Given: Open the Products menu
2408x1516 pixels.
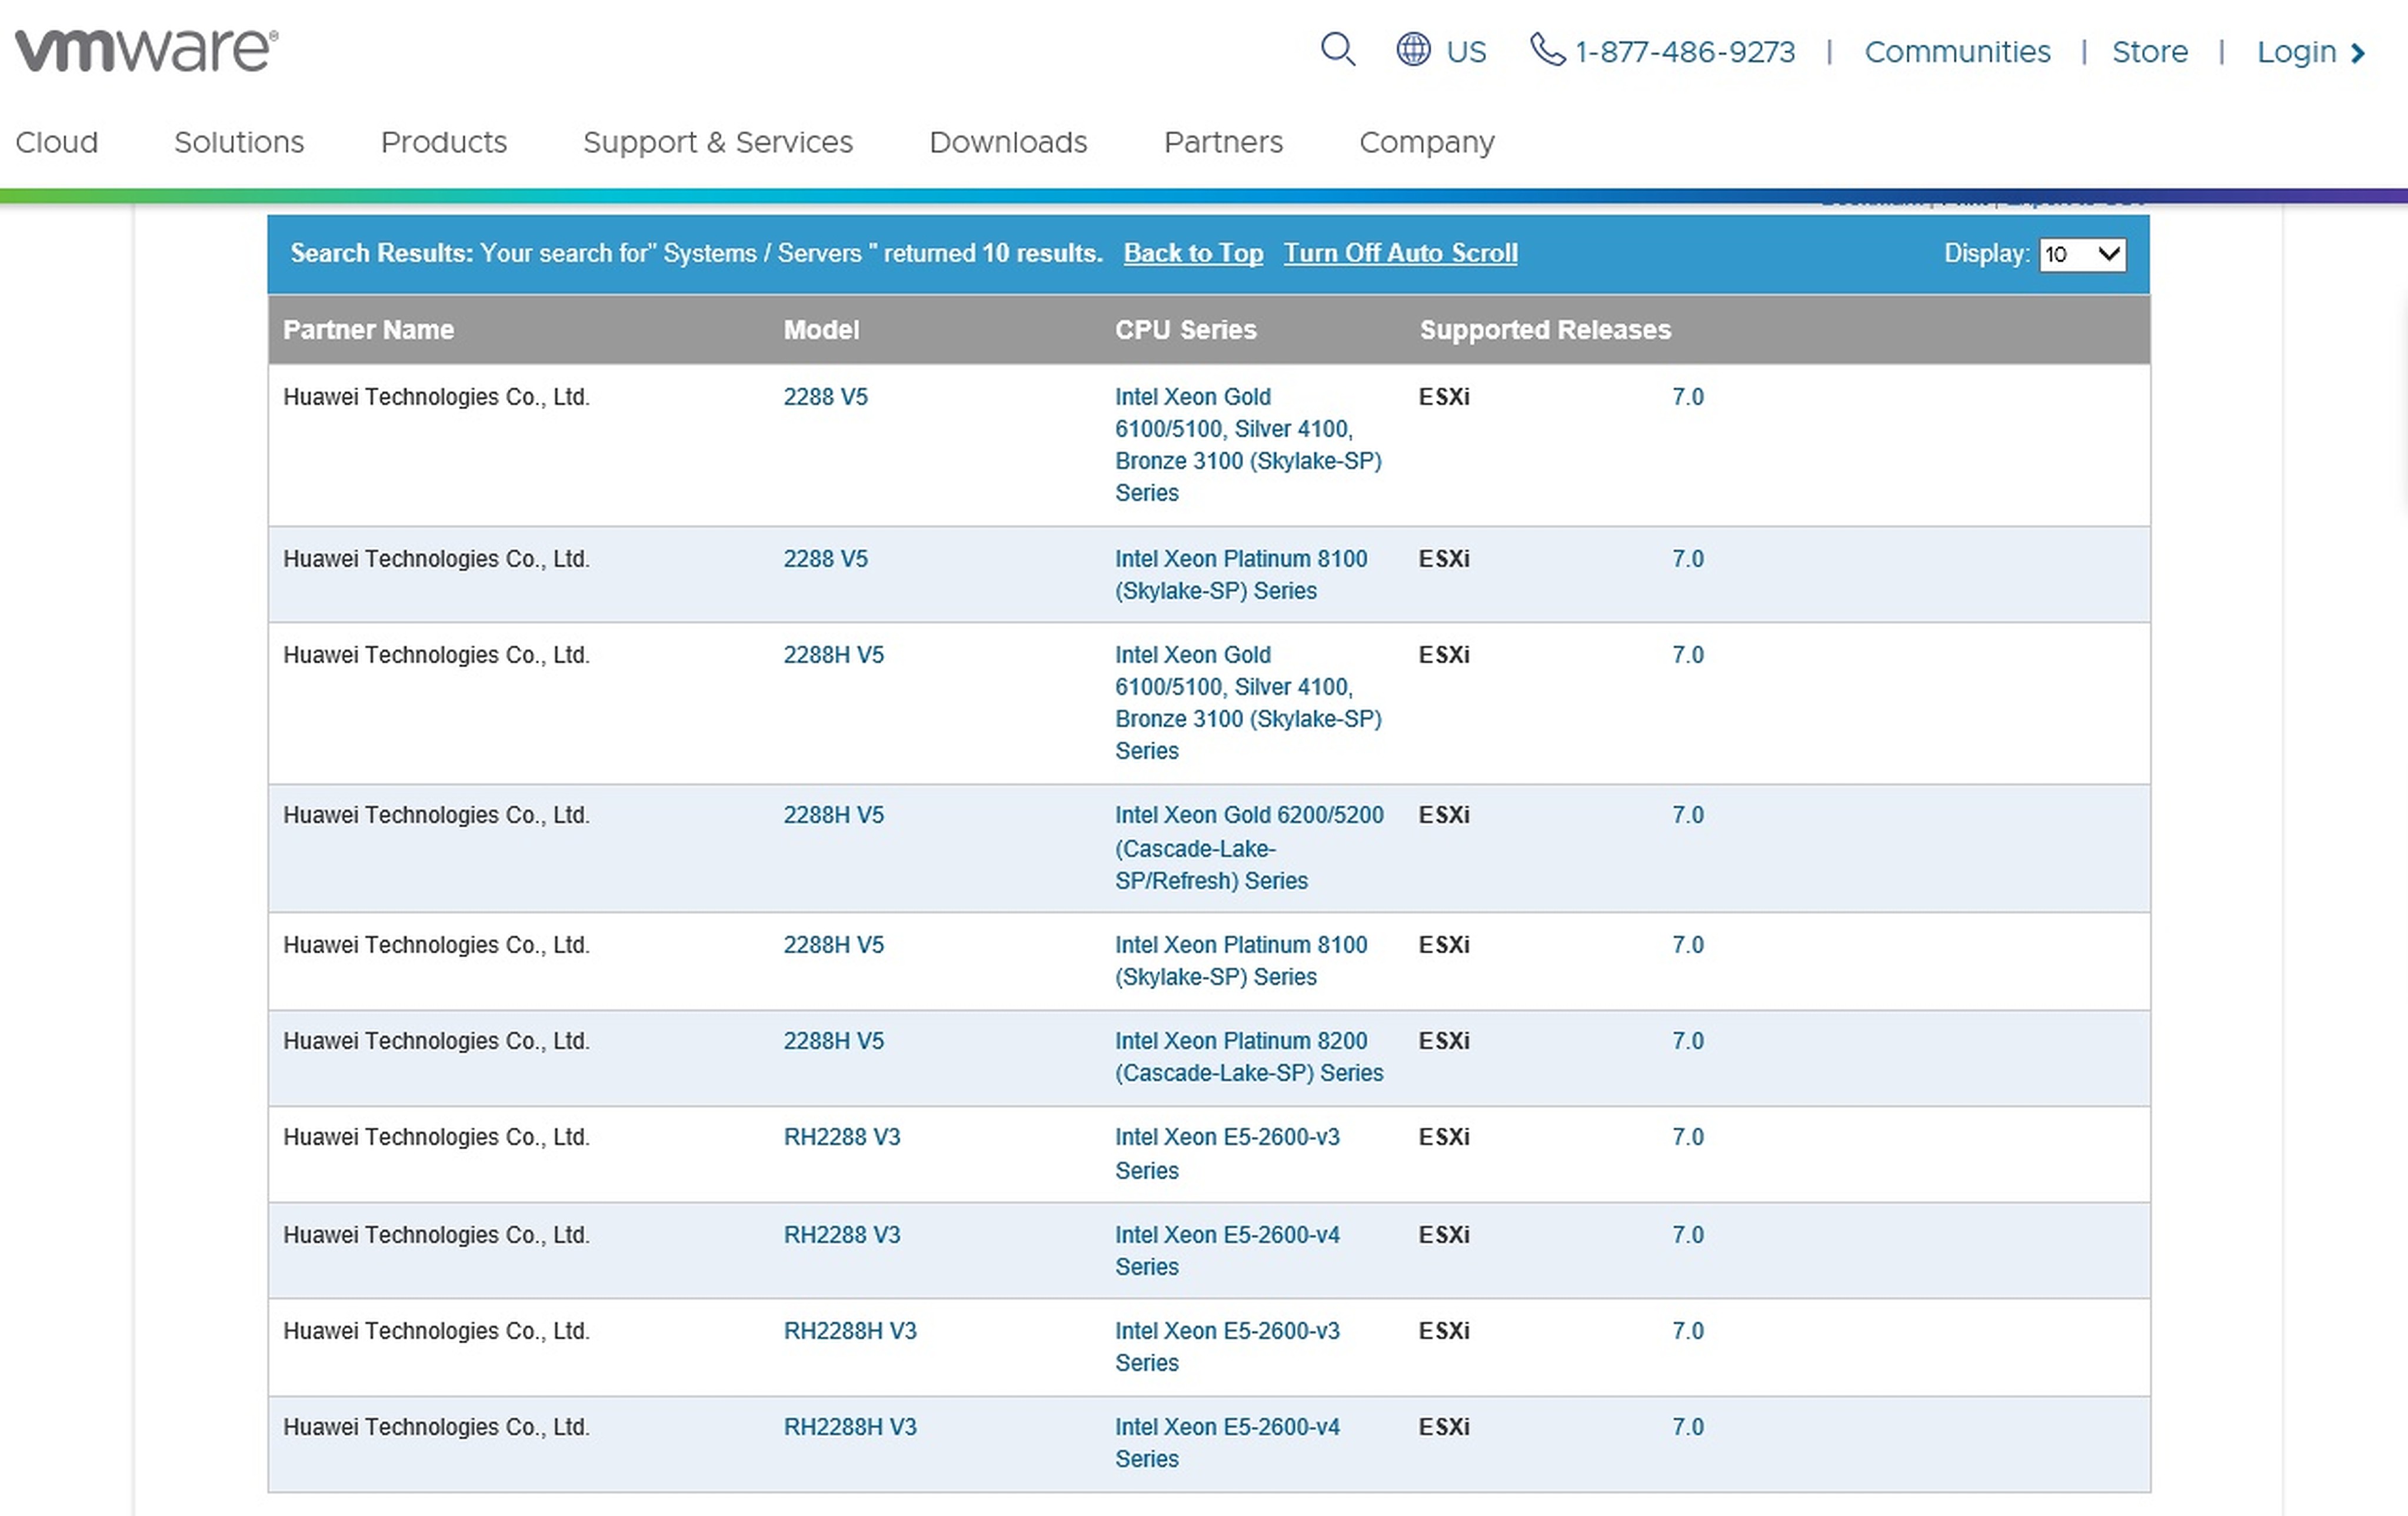Looking at the screenshot, I should [443, 142].
